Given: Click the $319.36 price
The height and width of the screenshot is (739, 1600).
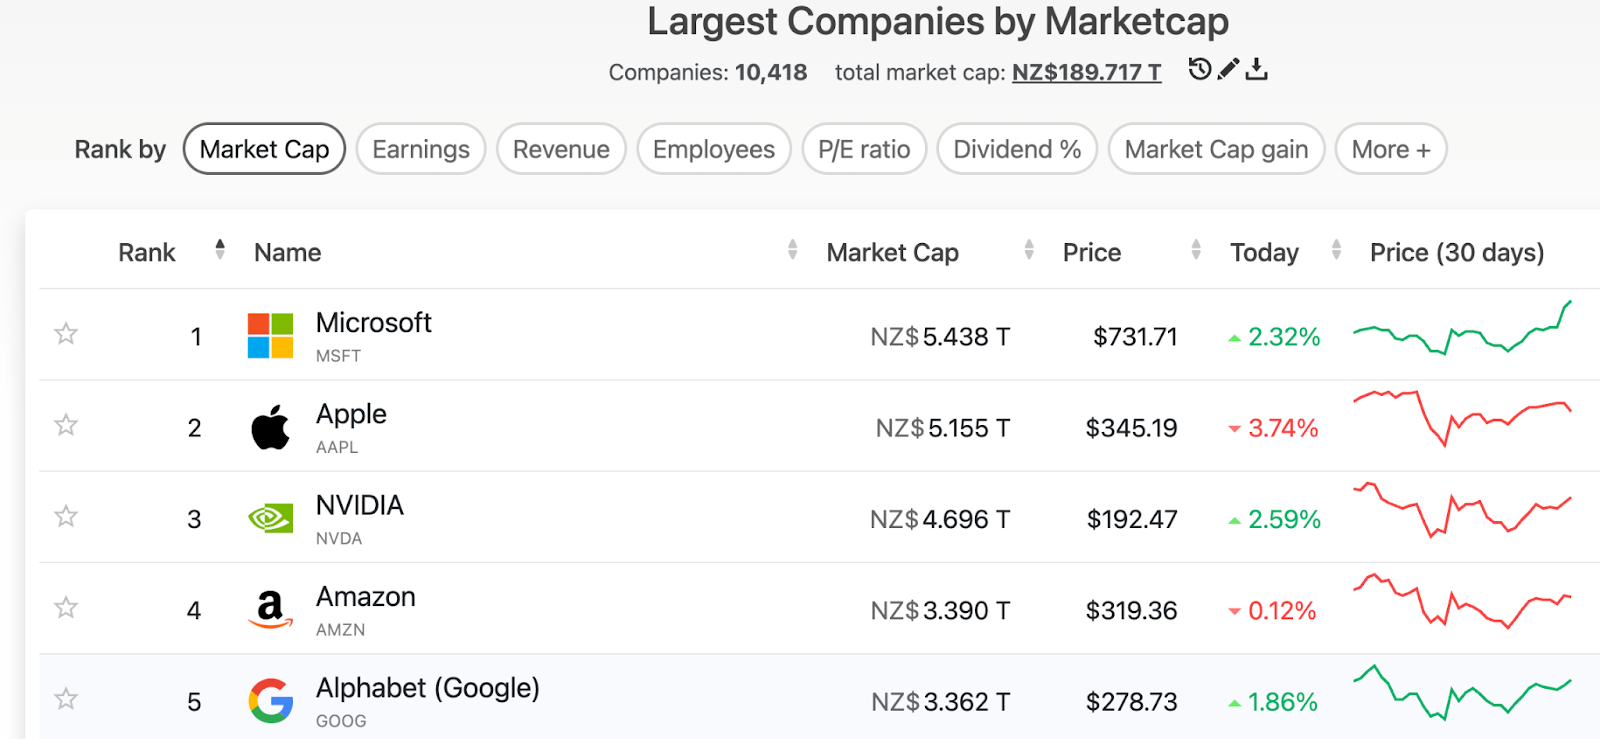Looking at the screenshot, I should click(1132, 610).
